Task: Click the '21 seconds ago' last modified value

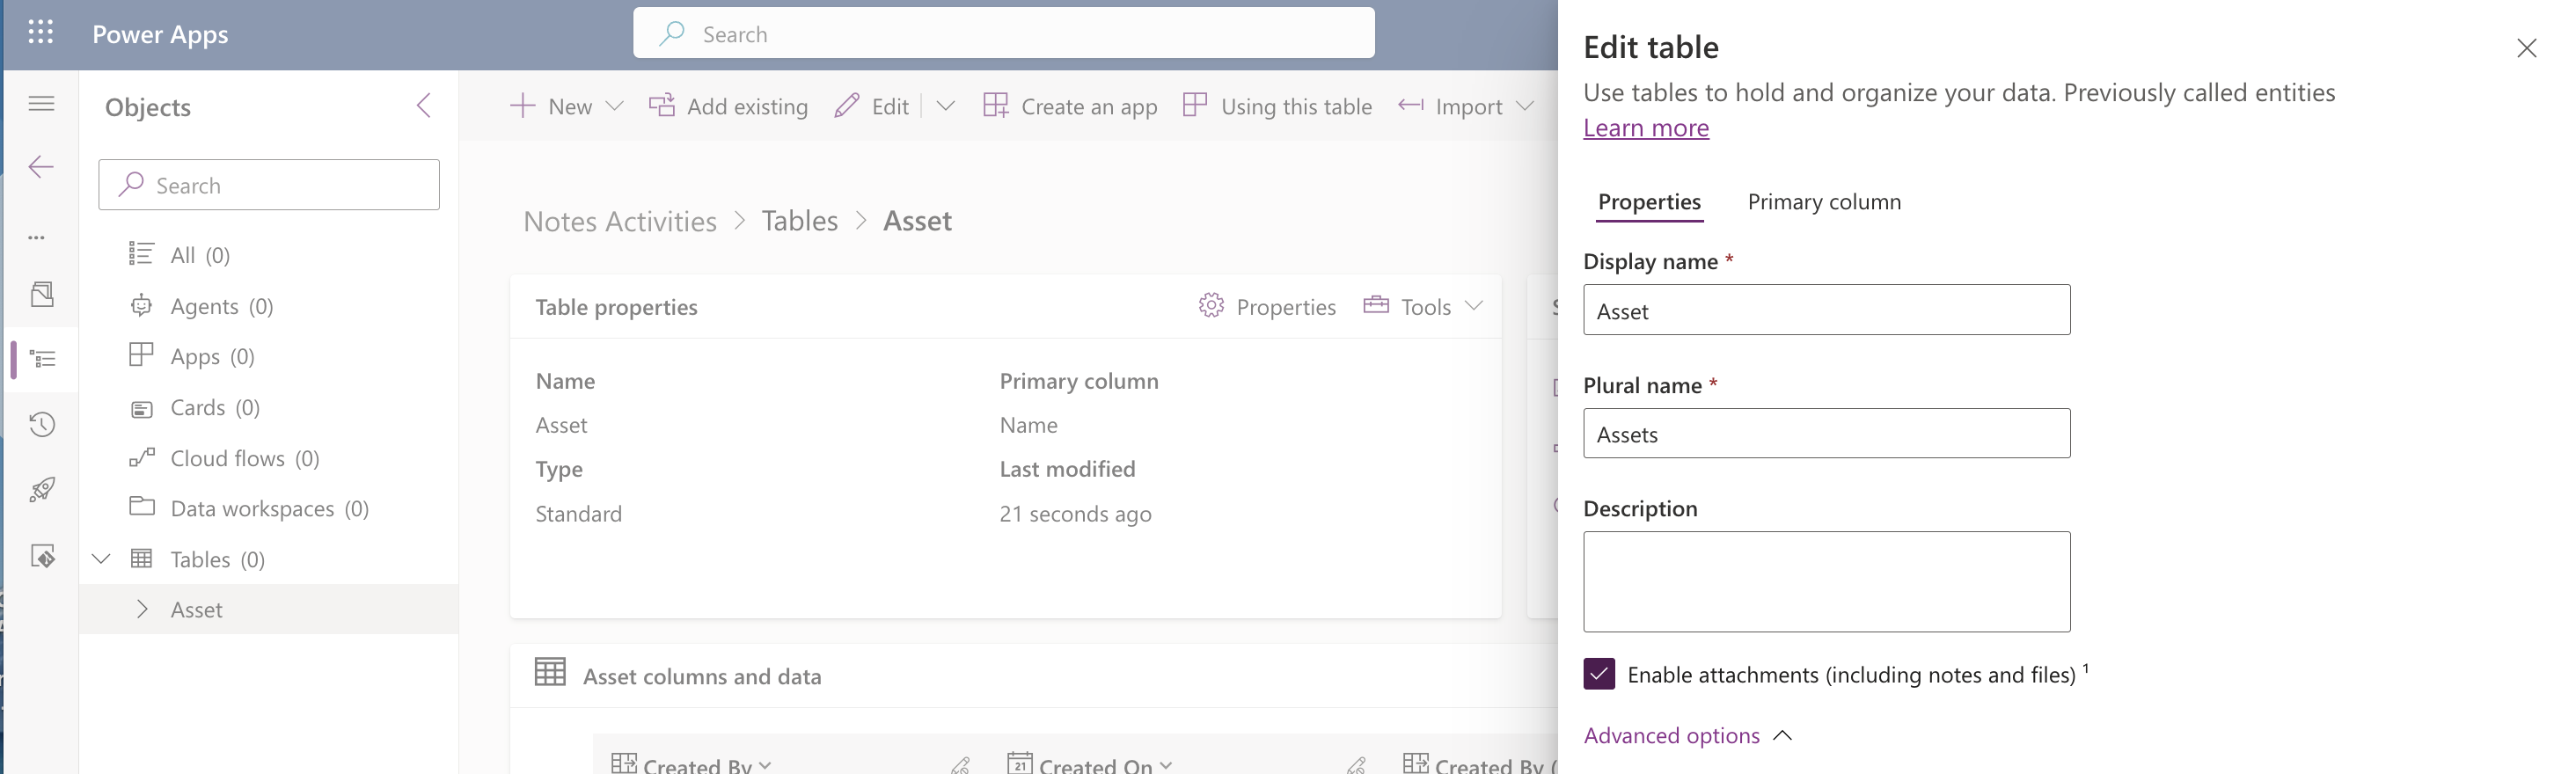Action: [x=1075, y=514]
